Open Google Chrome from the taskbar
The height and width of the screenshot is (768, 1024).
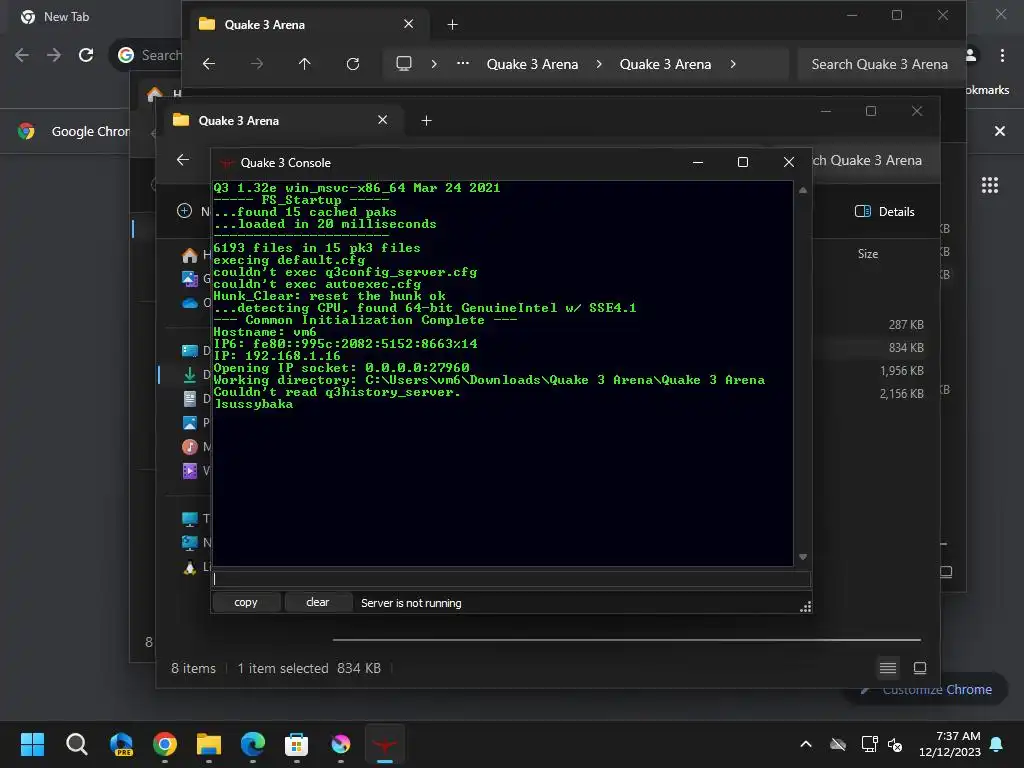(165, 744)
